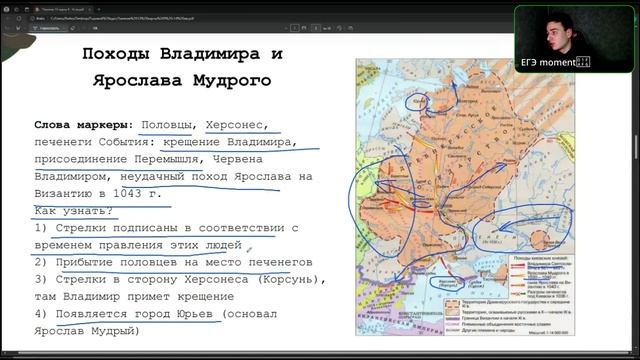Select the PDF highlight tool
Viewport: 640px width, 360px height.
click(x=18, y=28)
